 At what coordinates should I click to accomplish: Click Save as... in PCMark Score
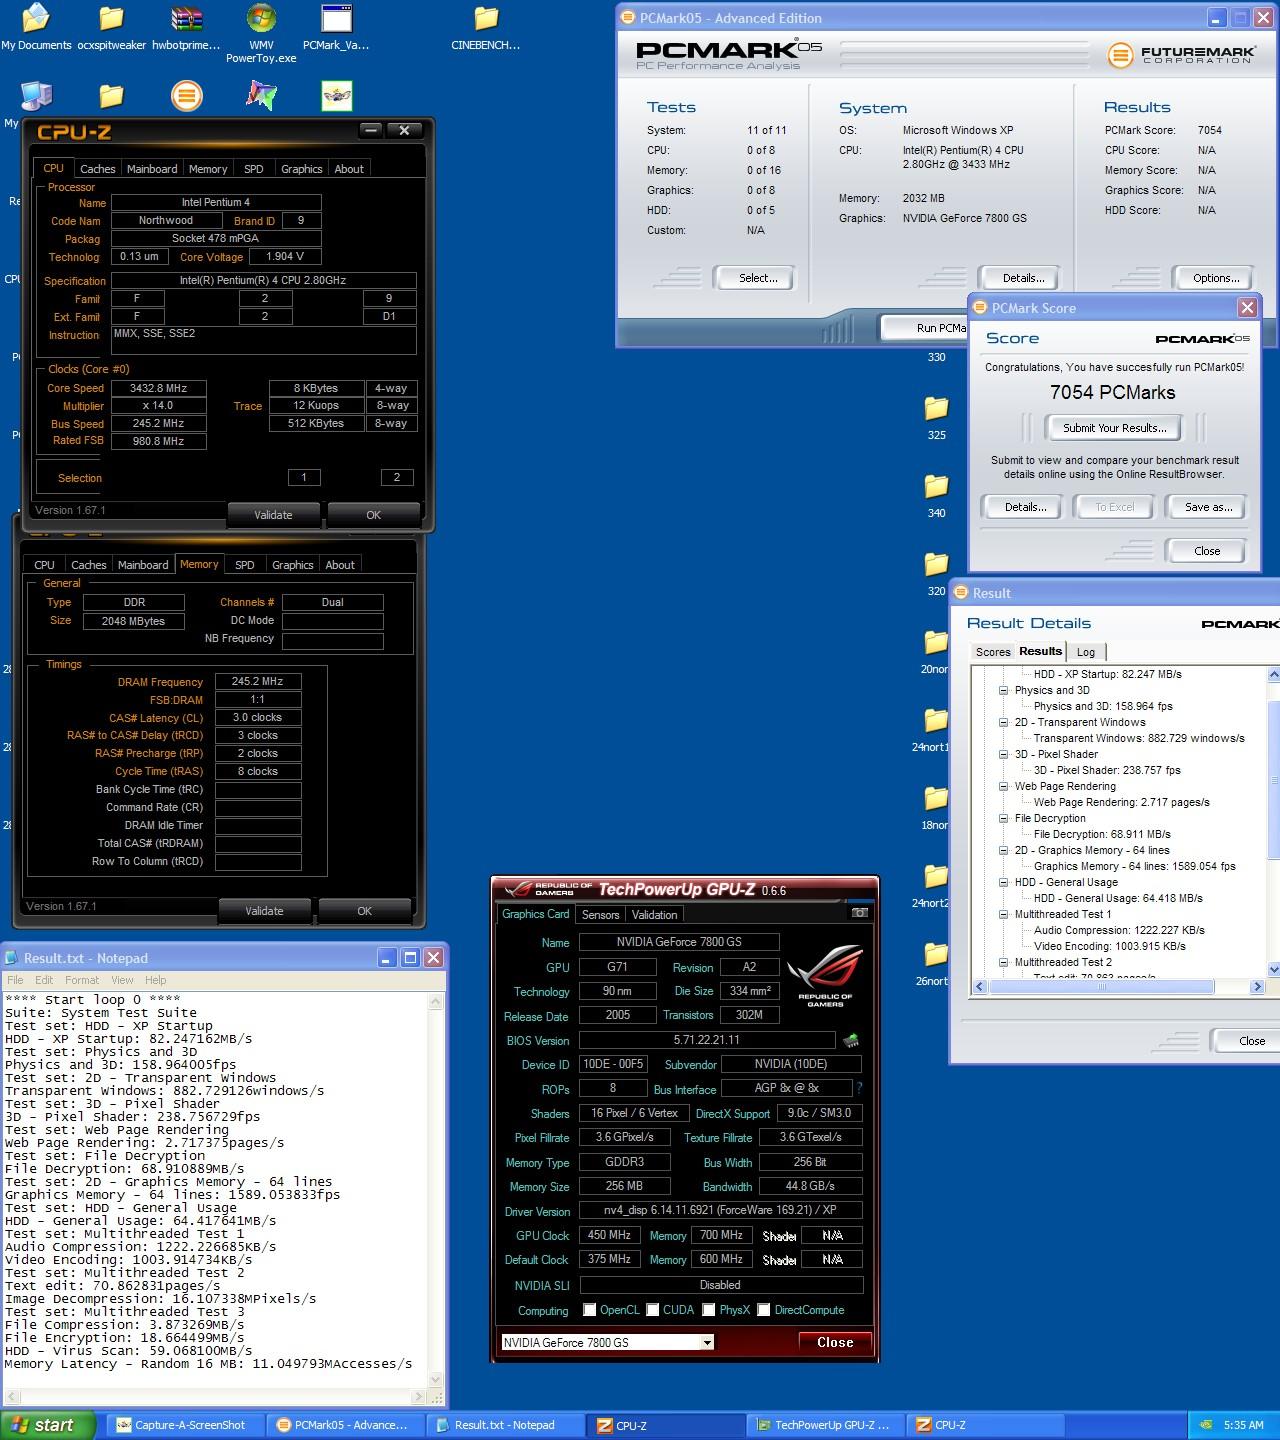point(1207,507)
